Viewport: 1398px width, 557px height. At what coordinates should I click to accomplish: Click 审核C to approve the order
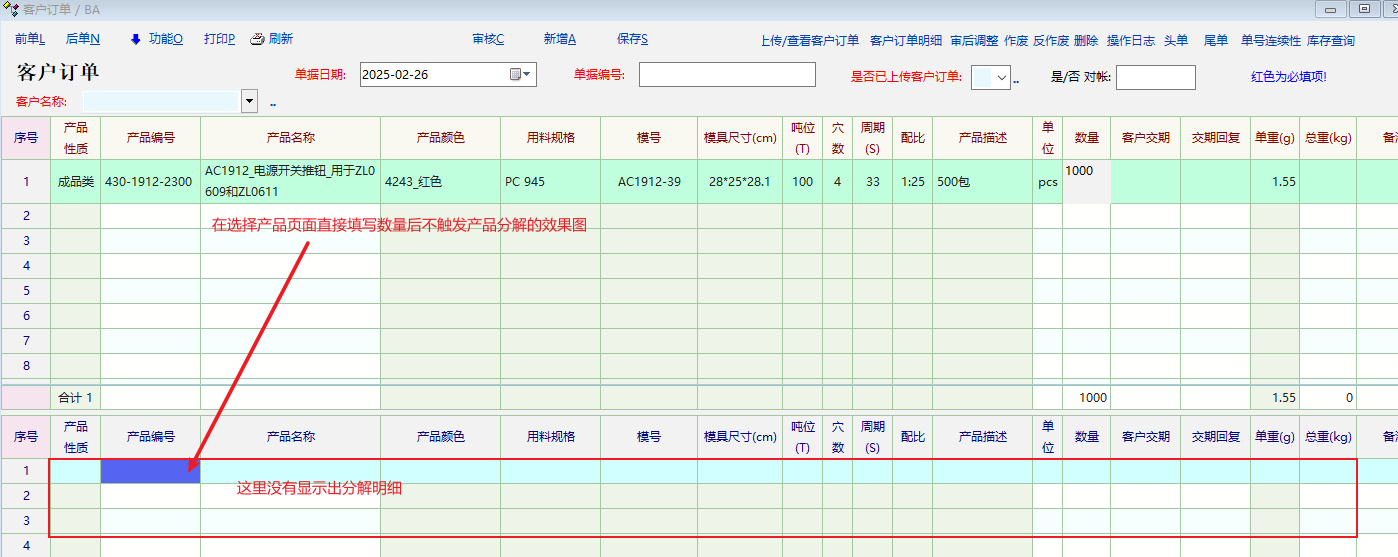click(x=488, y=39)
